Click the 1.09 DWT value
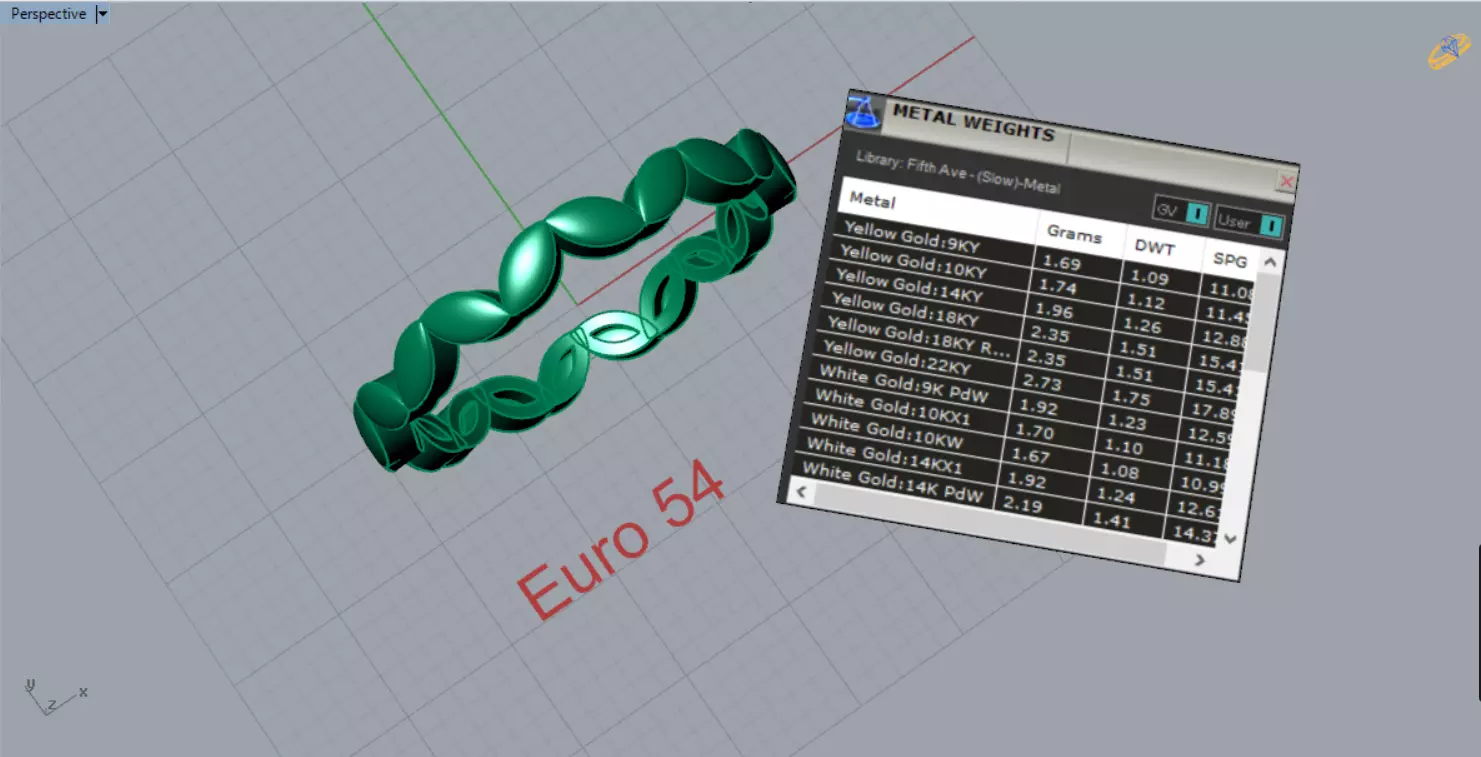The width and height of the screenshot is (1481, 757). click(x=1149, y=278)
